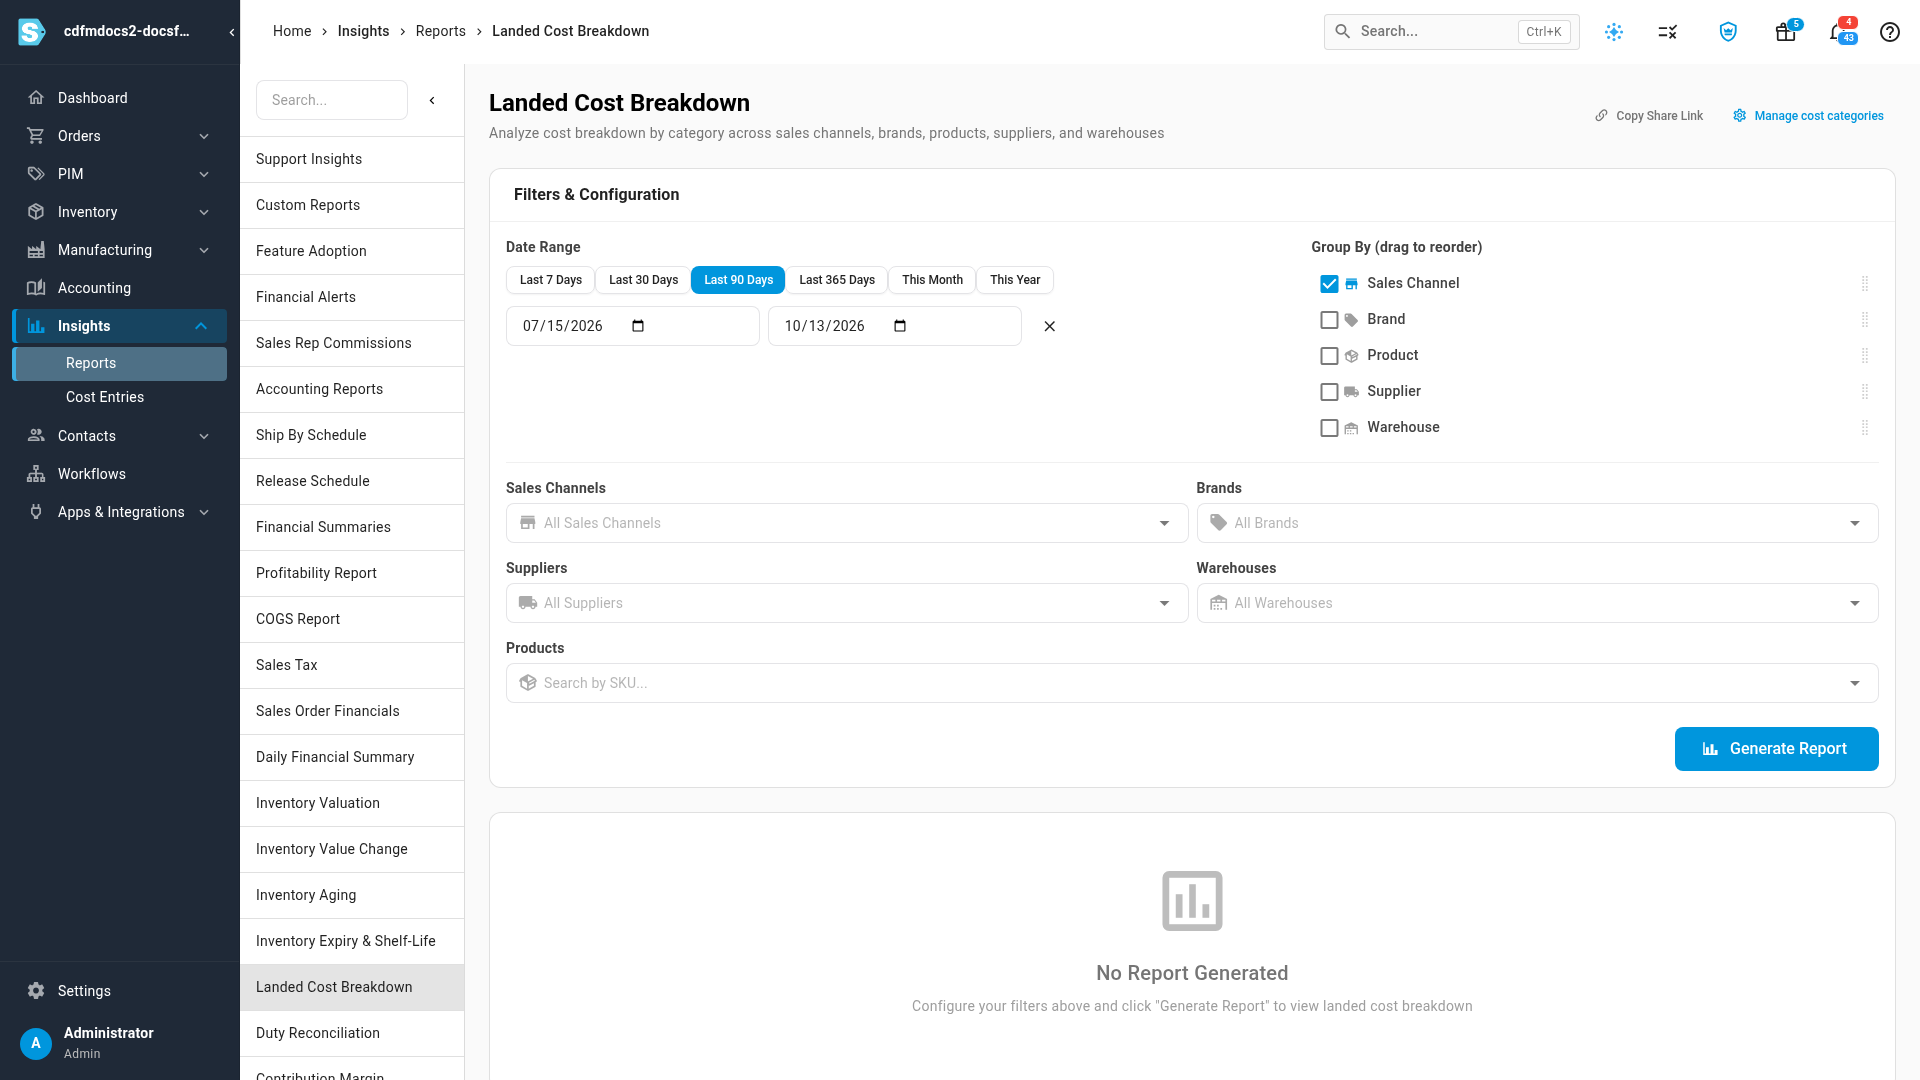Open notifications bell icon
This screenshot has height=1080, width=1920.
coord(1838,32)
